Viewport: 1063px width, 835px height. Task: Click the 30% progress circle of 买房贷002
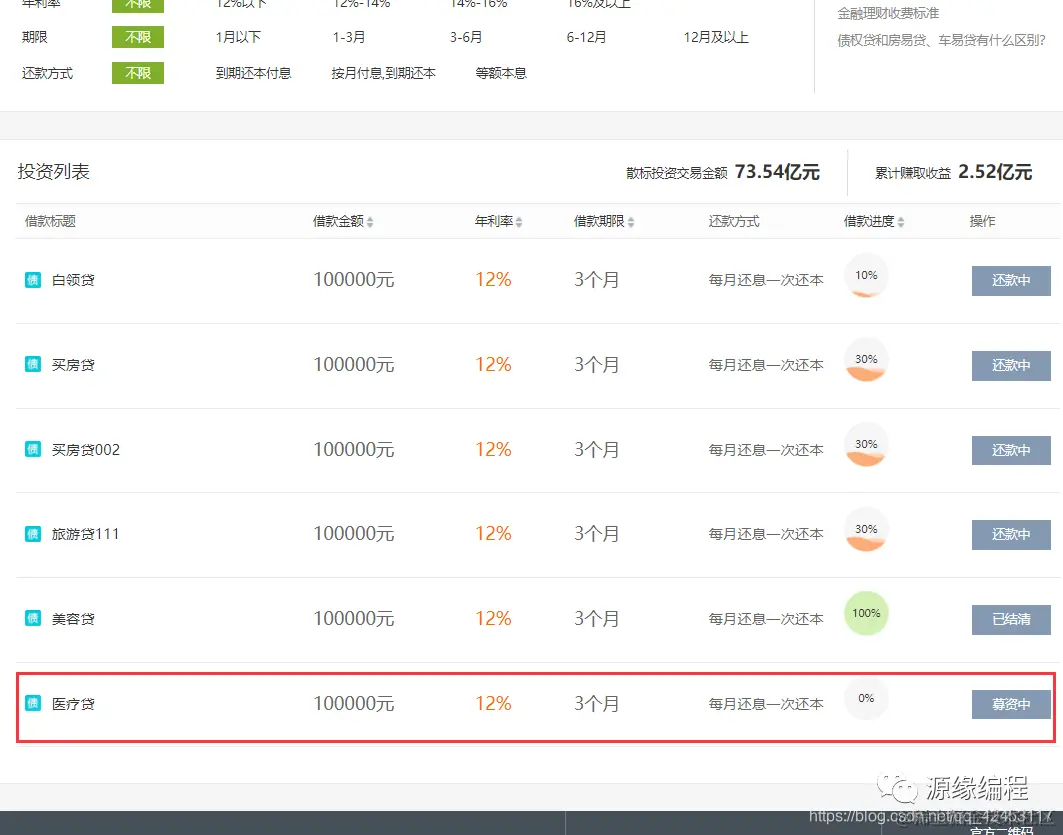point(866,444)
